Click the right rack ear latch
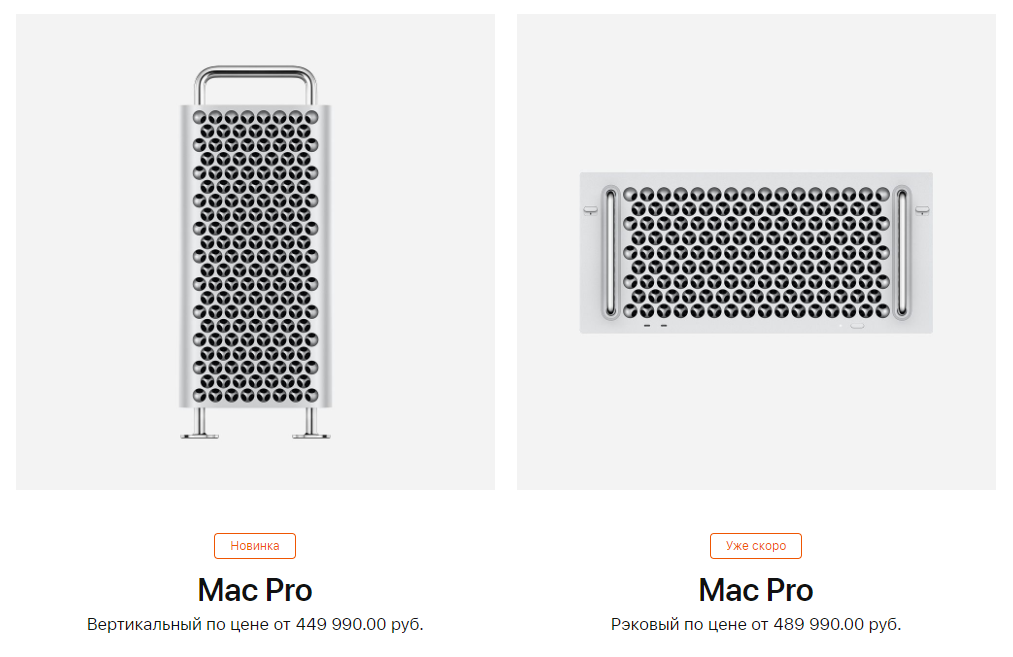This screenshot has width=1013, height=657. 921,209
